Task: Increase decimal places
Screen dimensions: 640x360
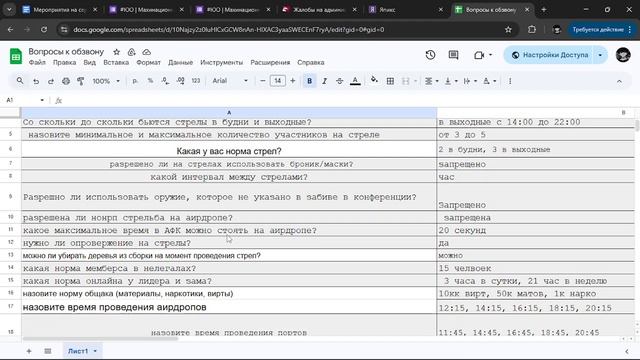Action: (x=180, y=81)
